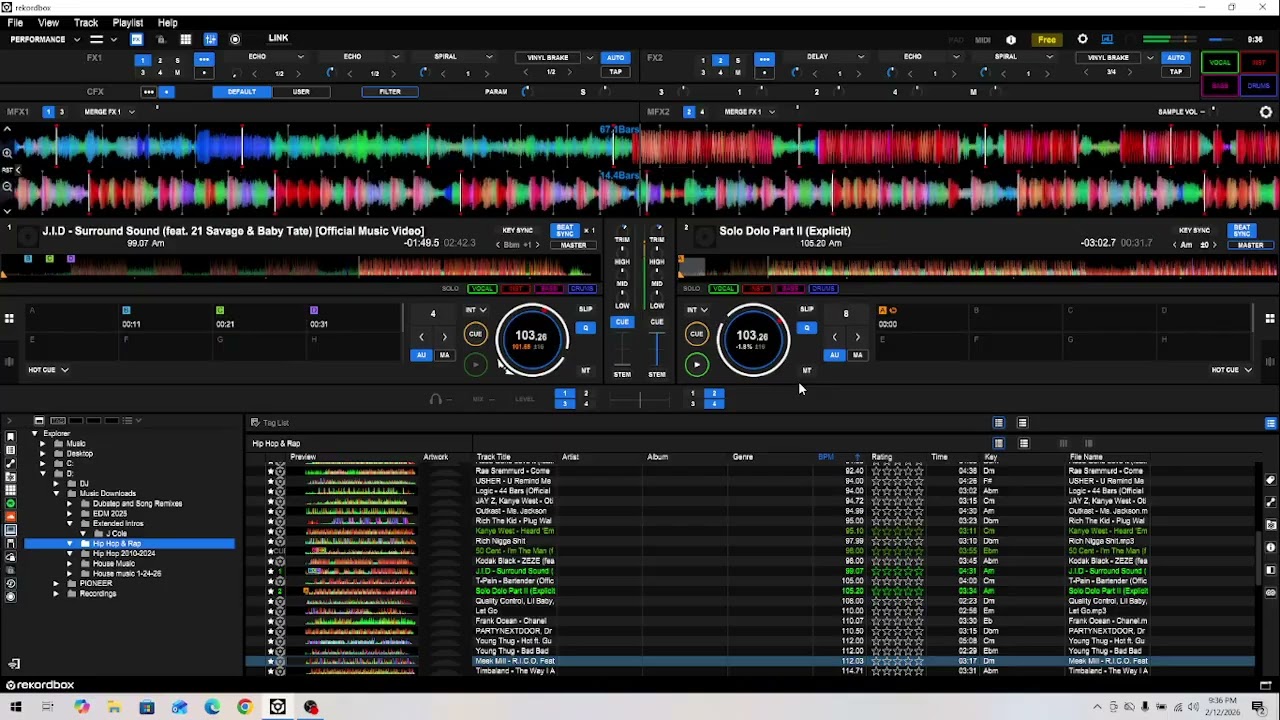Open the Playlist menu
This screenshot has width=1280, height=720.
tap(127, 23)
